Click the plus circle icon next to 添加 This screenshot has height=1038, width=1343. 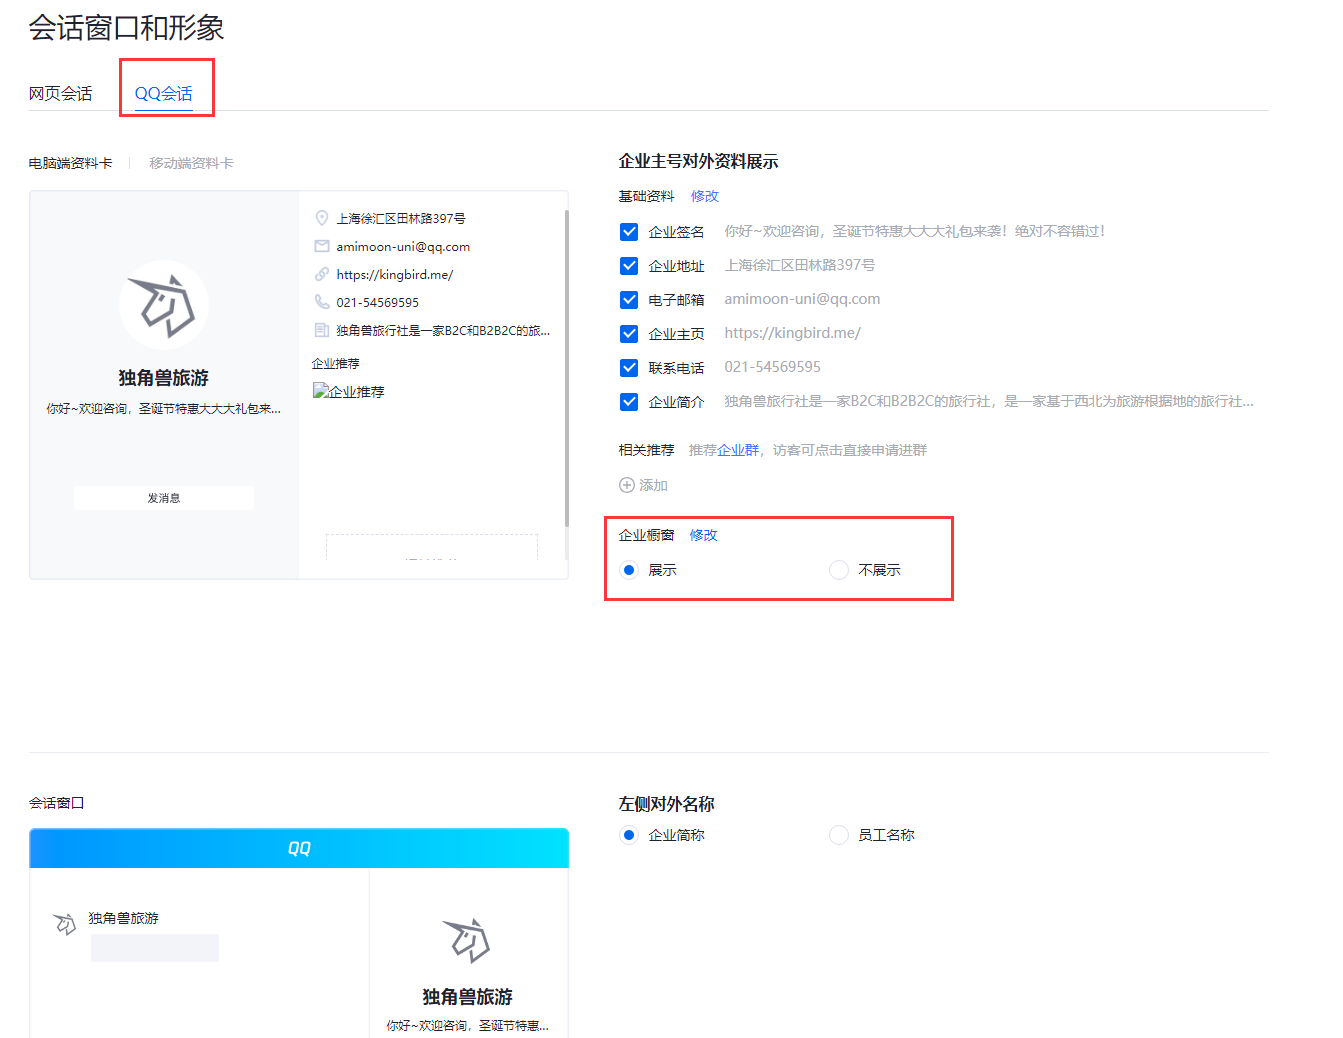pyautogui.click(x=627, y=485)
